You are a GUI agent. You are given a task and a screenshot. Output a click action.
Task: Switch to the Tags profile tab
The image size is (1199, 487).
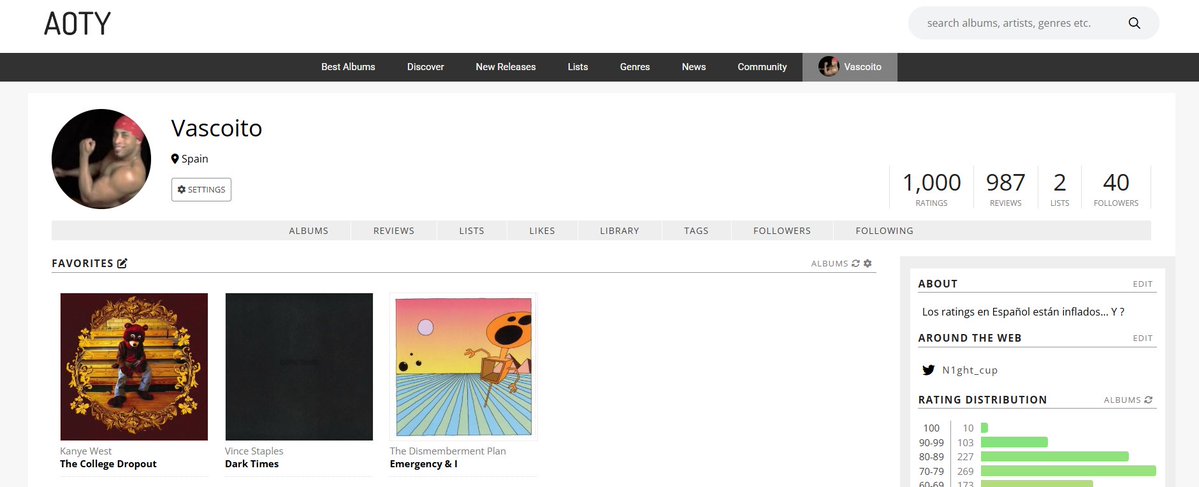pyautogui.click(x=697, y=231)
